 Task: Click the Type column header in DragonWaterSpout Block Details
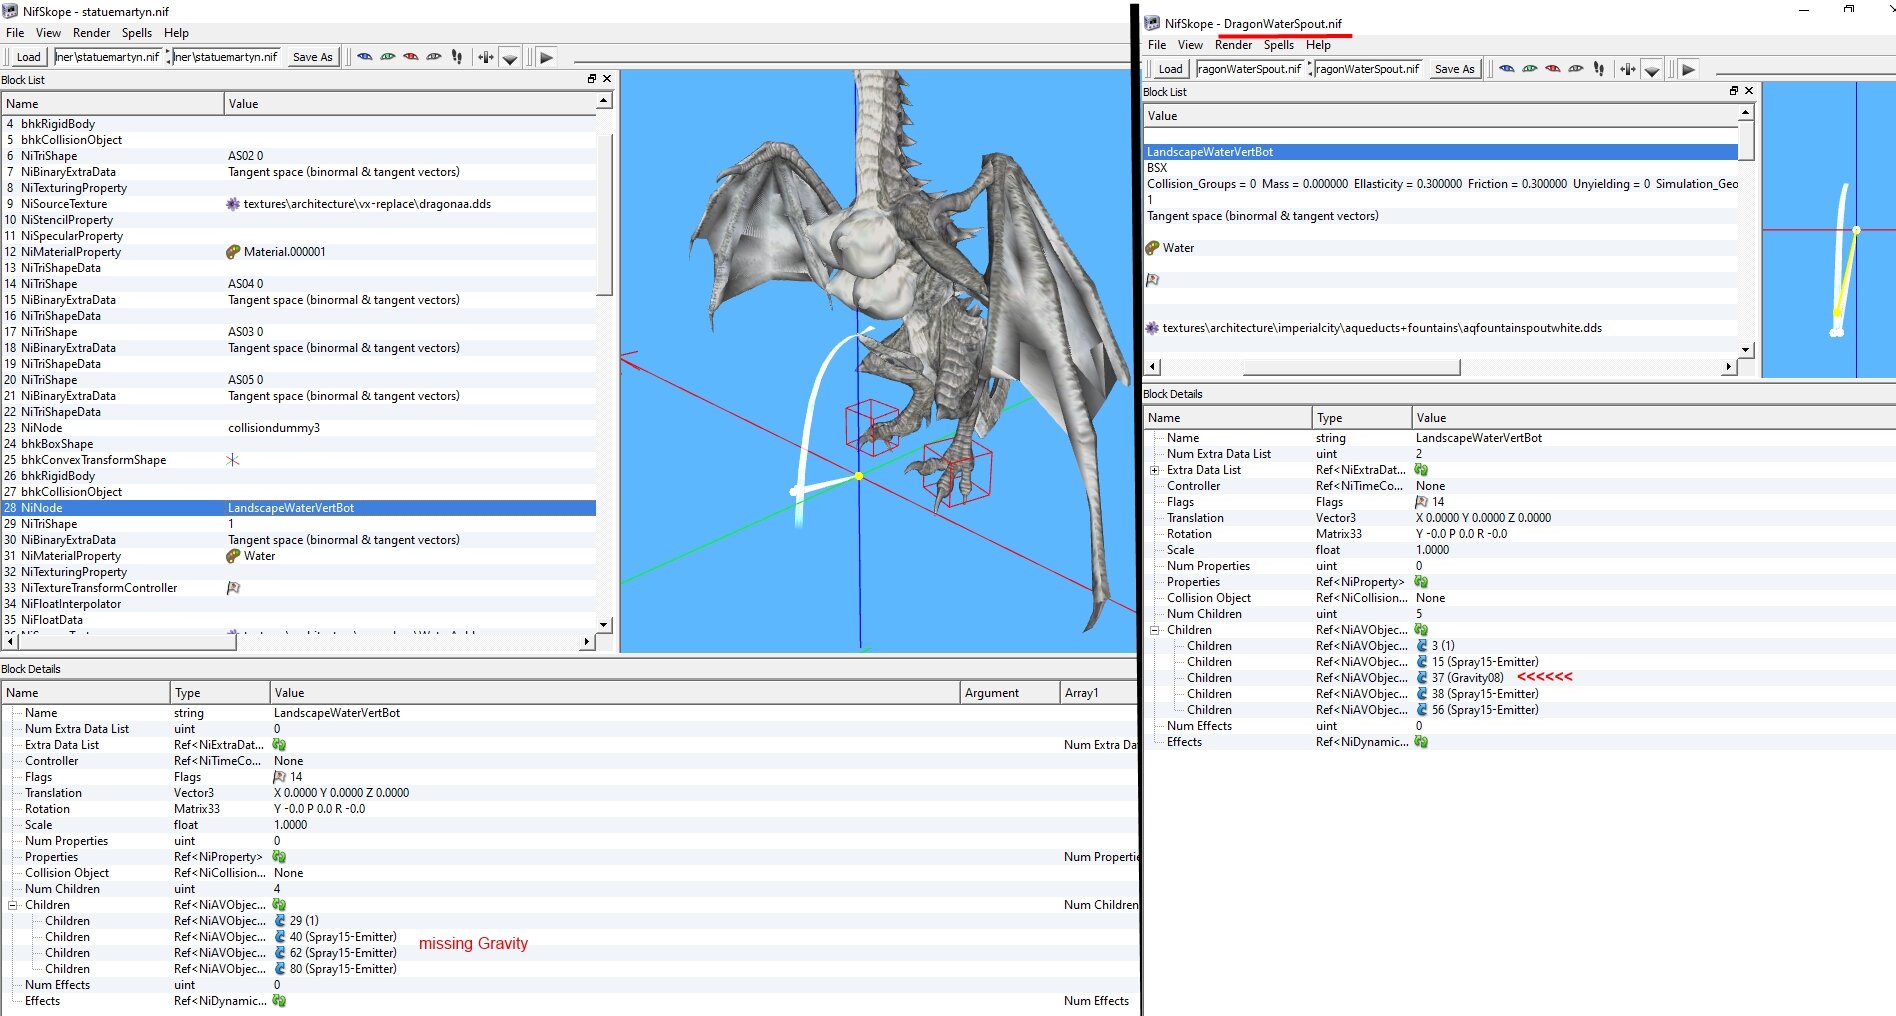point(1361,418)
